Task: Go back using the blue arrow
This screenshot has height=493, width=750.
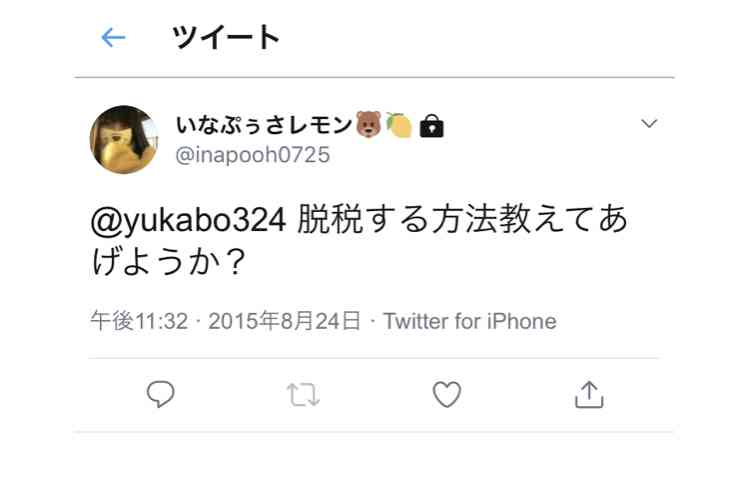Action: 113,38
